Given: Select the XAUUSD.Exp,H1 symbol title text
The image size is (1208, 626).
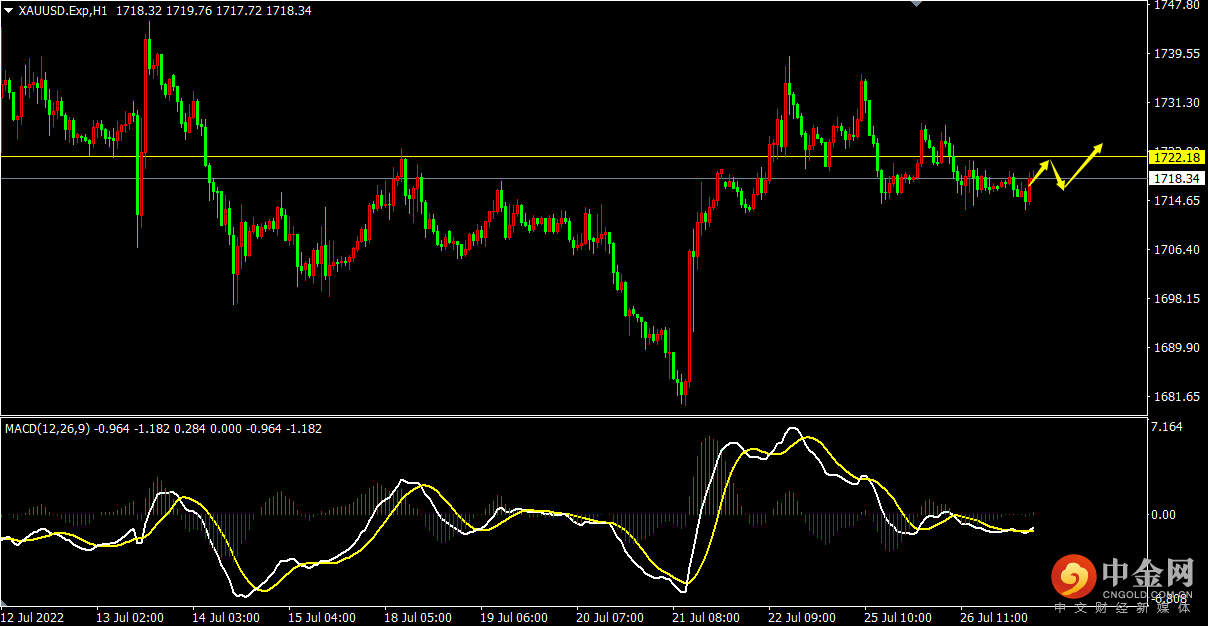Looking at the screenshot, I should pos(63,11).
